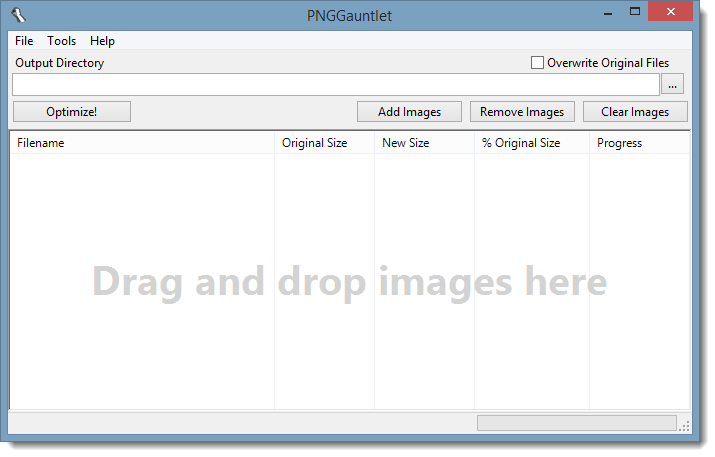Browse for output directory with the ellipsis button

point(672,84)
